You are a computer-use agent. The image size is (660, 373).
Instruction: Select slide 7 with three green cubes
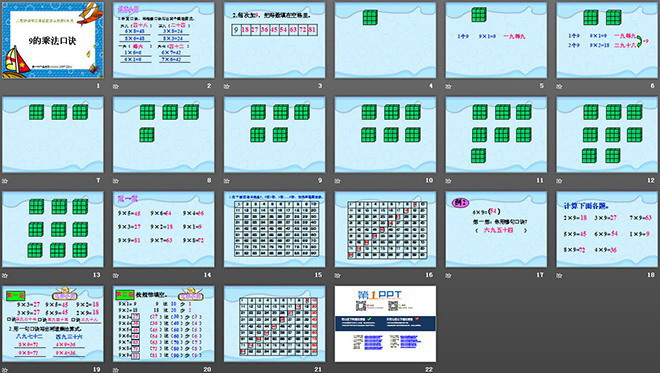[x=53, y=135]
